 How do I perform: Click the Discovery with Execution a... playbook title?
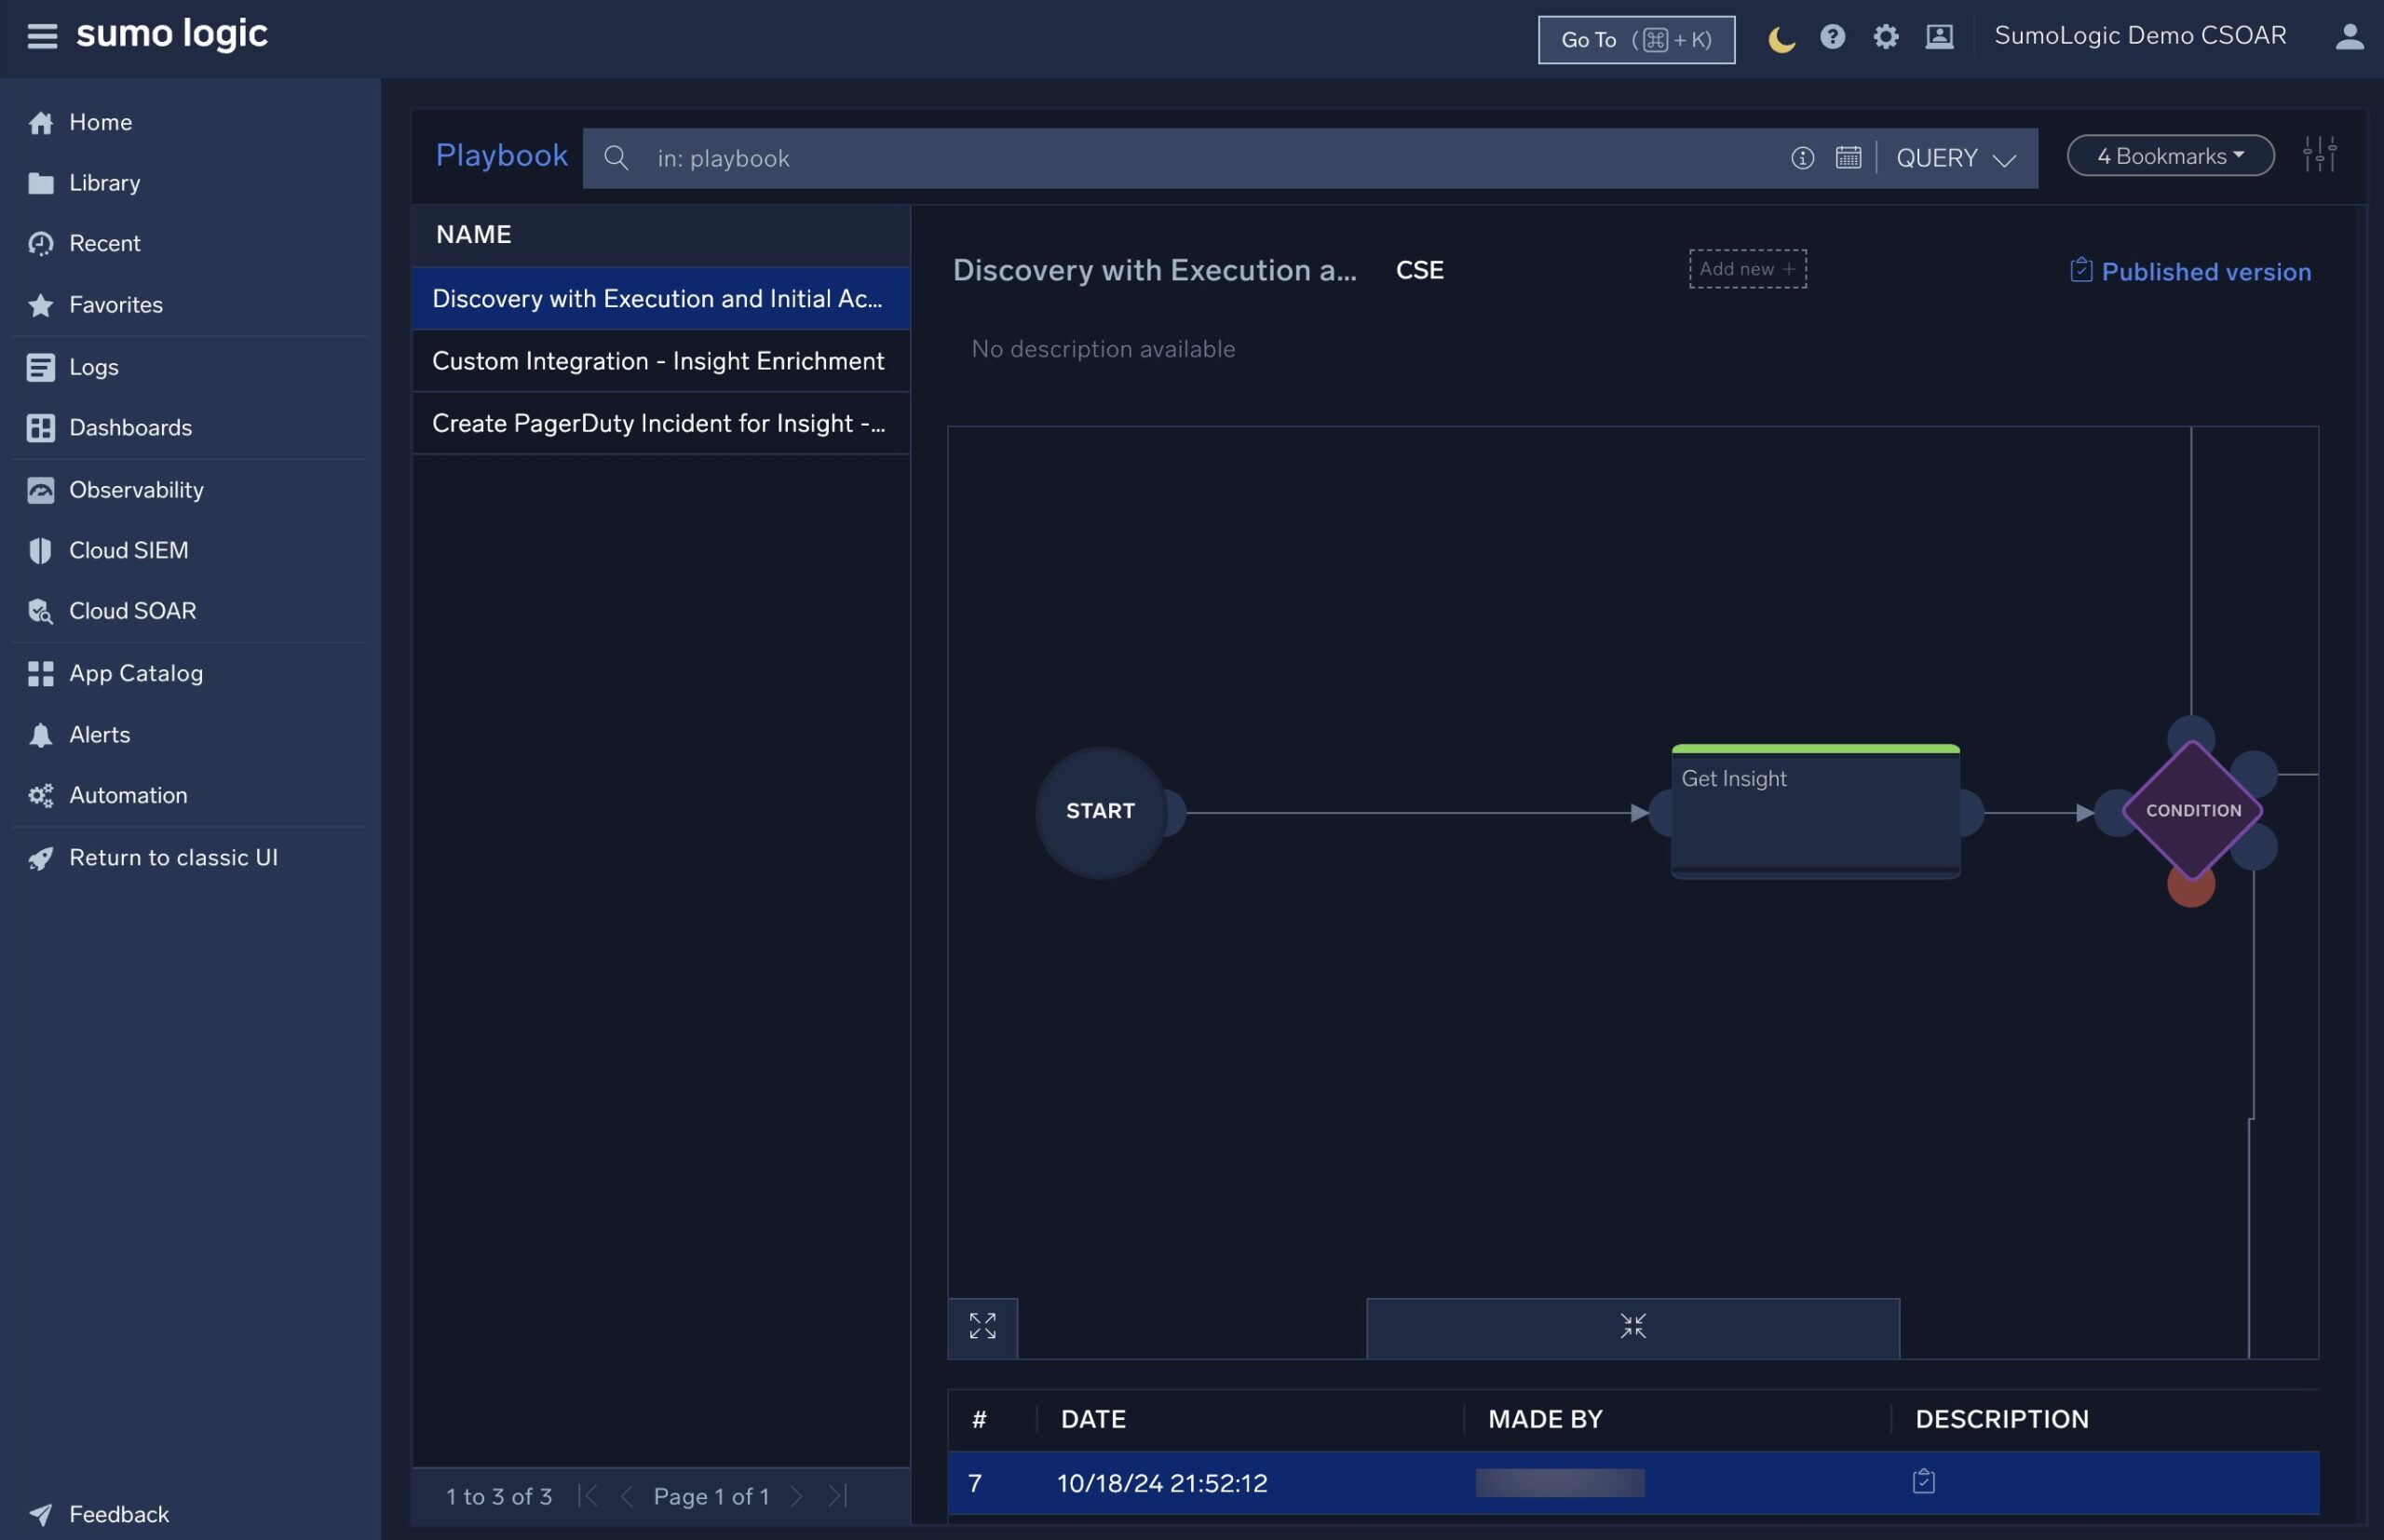pyautogui.click(x=1155, y=270)
